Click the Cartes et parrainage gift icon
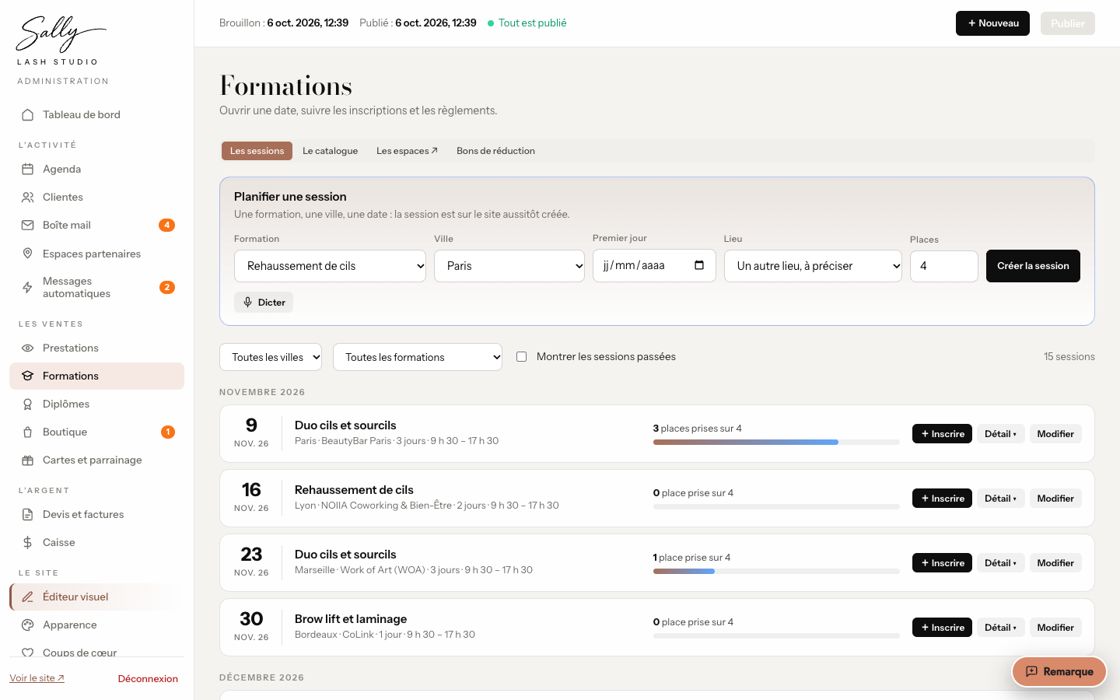This screenshot has height=700, width=1120. tap(27, 460)
